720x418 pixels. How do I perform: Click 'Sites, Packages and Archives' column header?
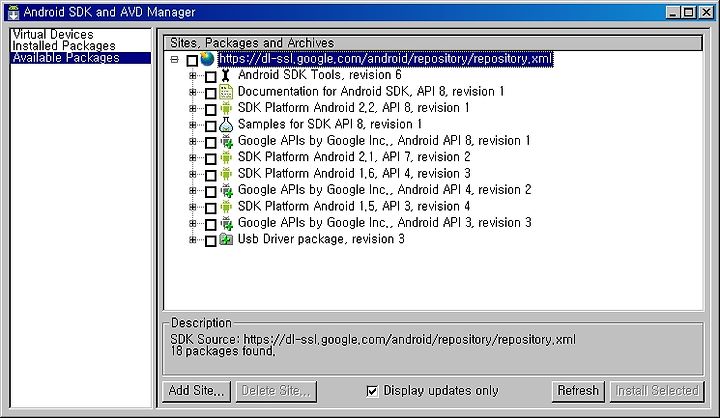433,43
